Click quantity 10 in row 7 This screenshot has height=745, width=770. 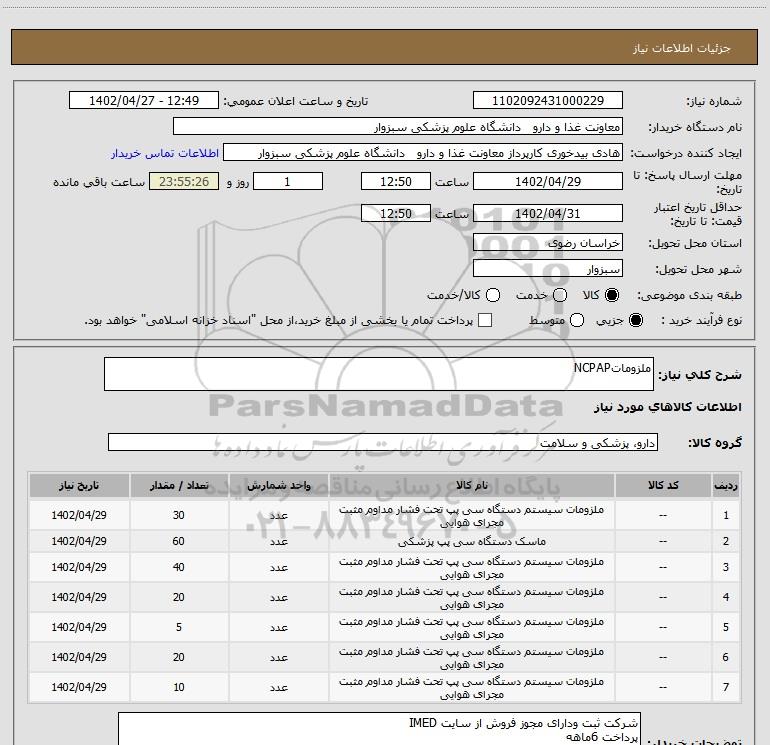click(179, 687)
